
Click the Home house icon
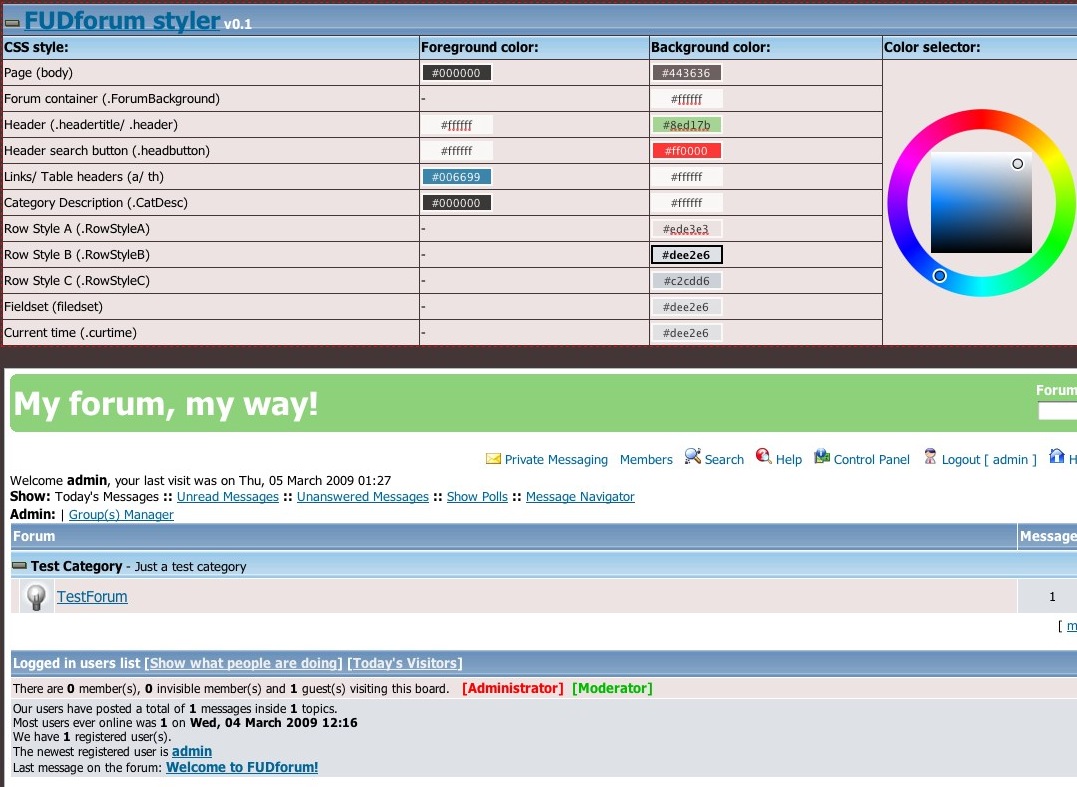(1056, 456)
